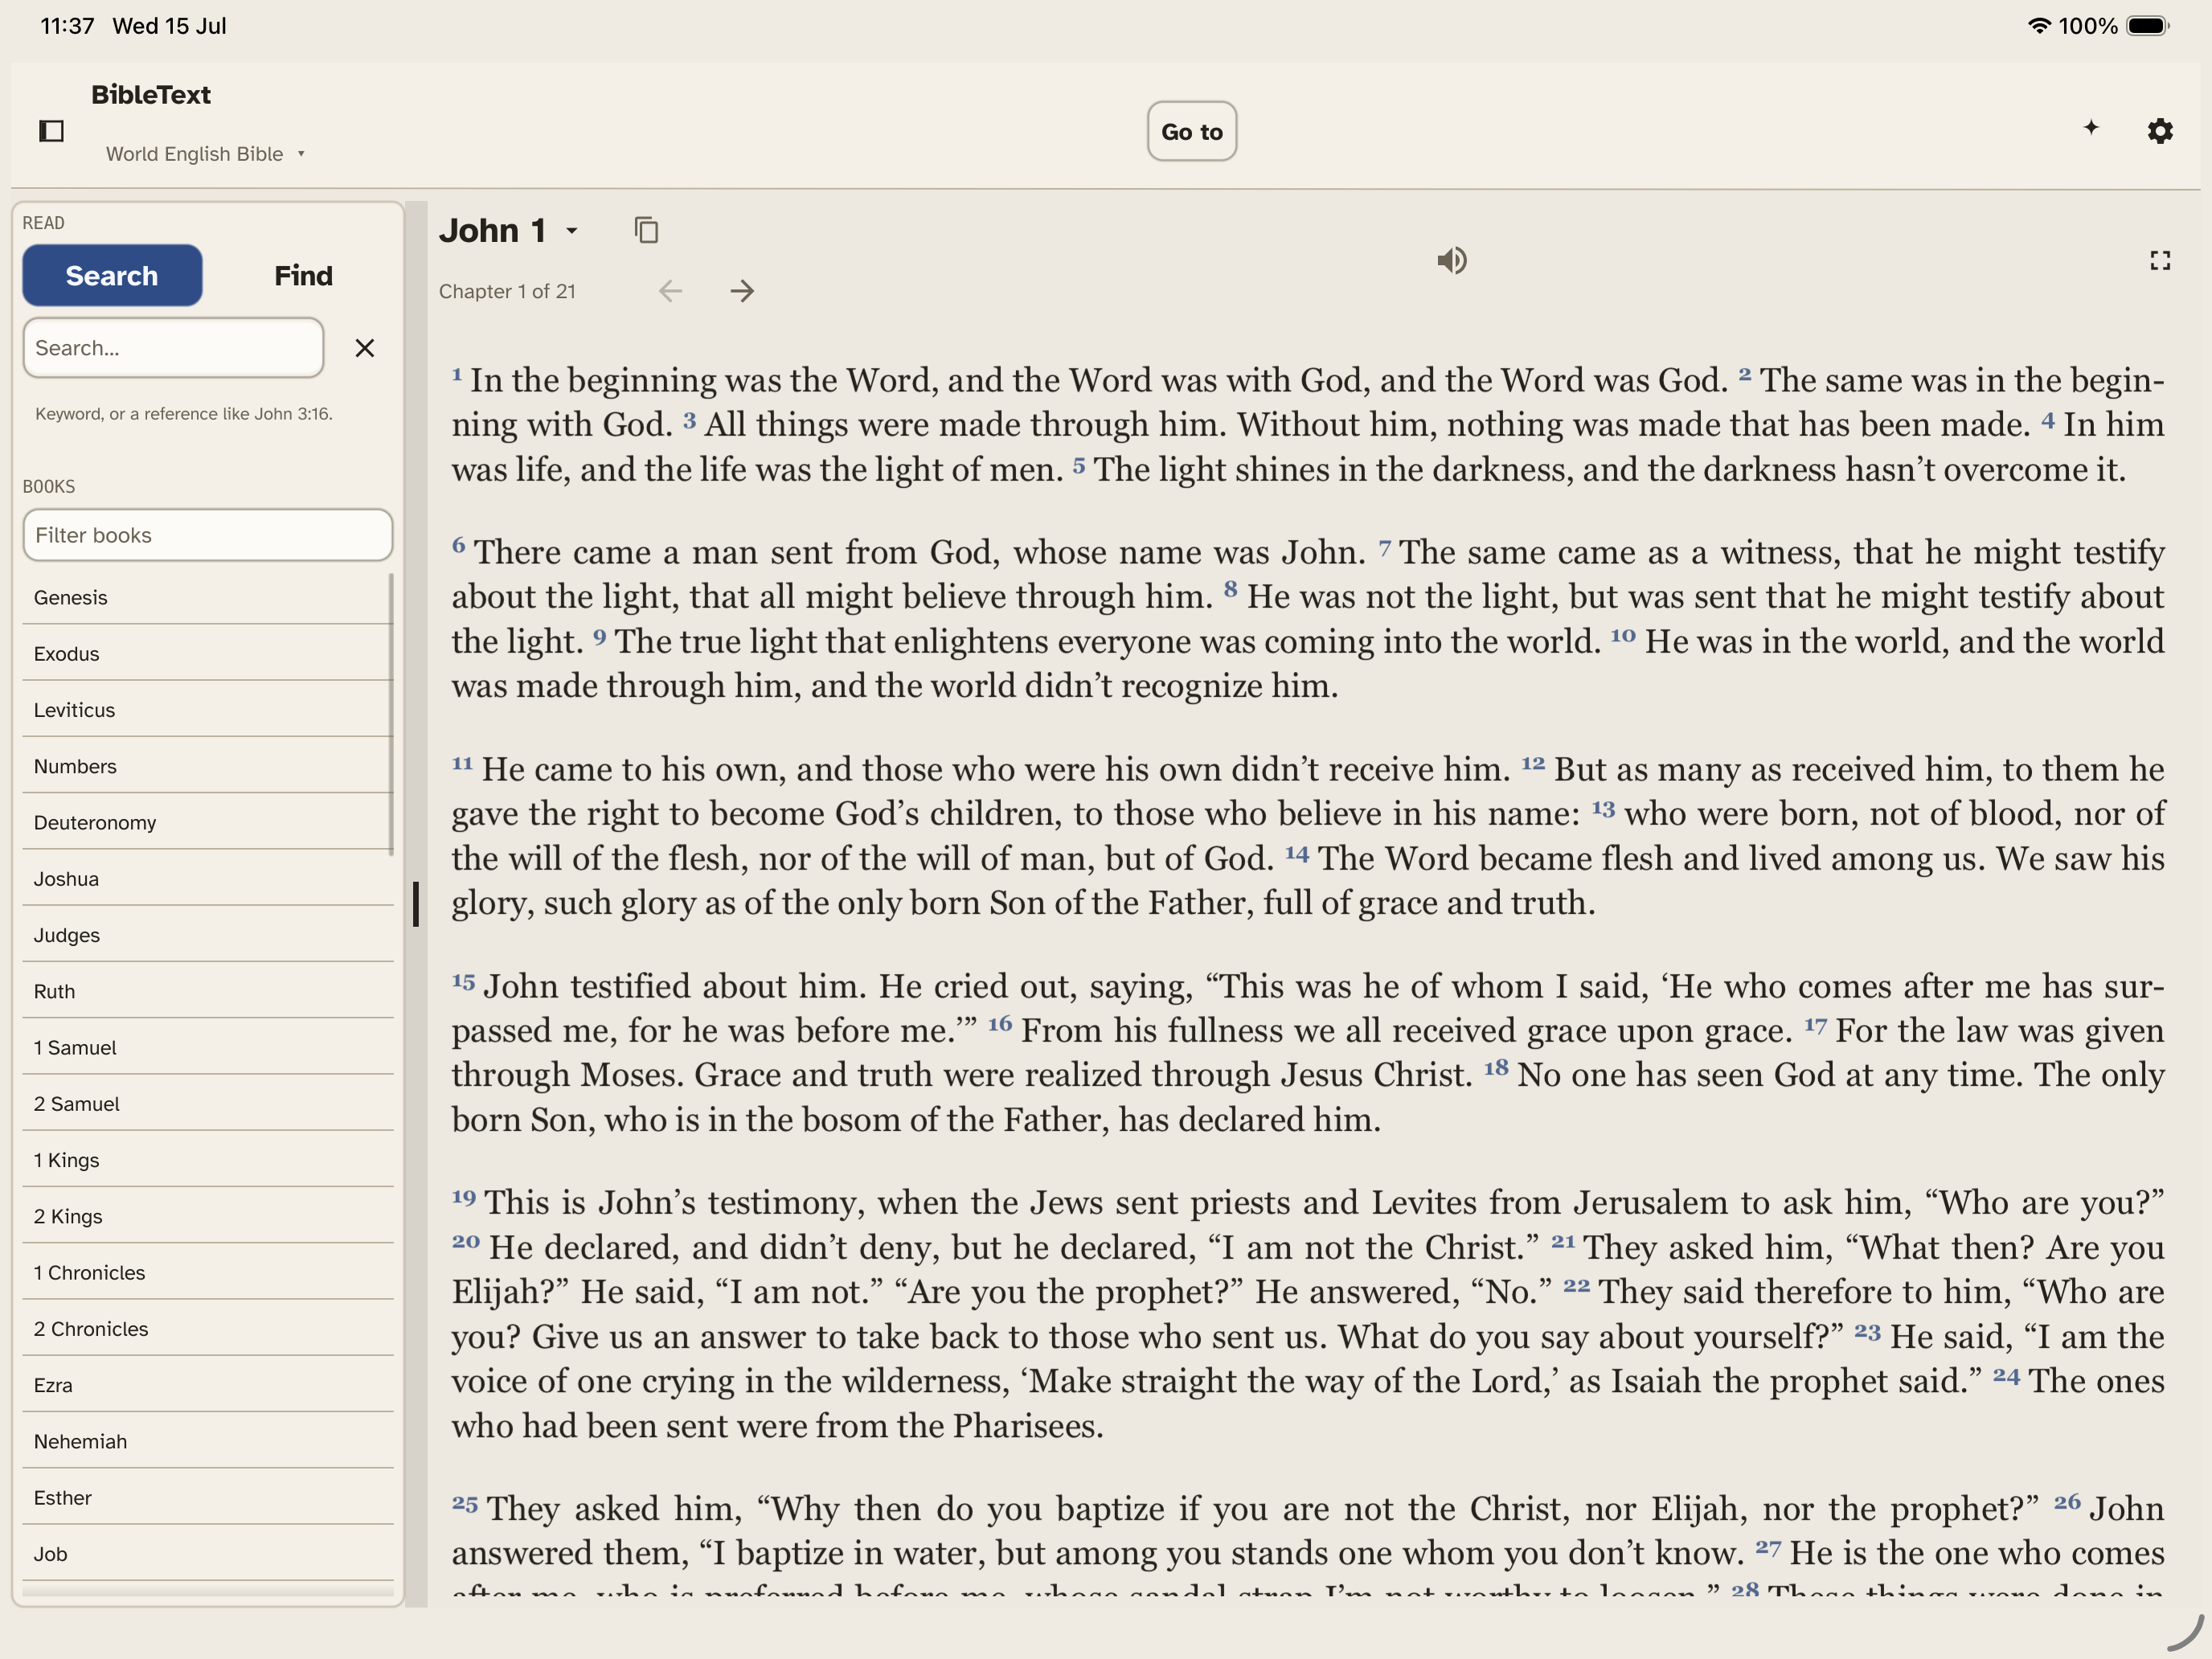Open the settings gear
This screenshot has height=1659, width=2212.
2160,131
